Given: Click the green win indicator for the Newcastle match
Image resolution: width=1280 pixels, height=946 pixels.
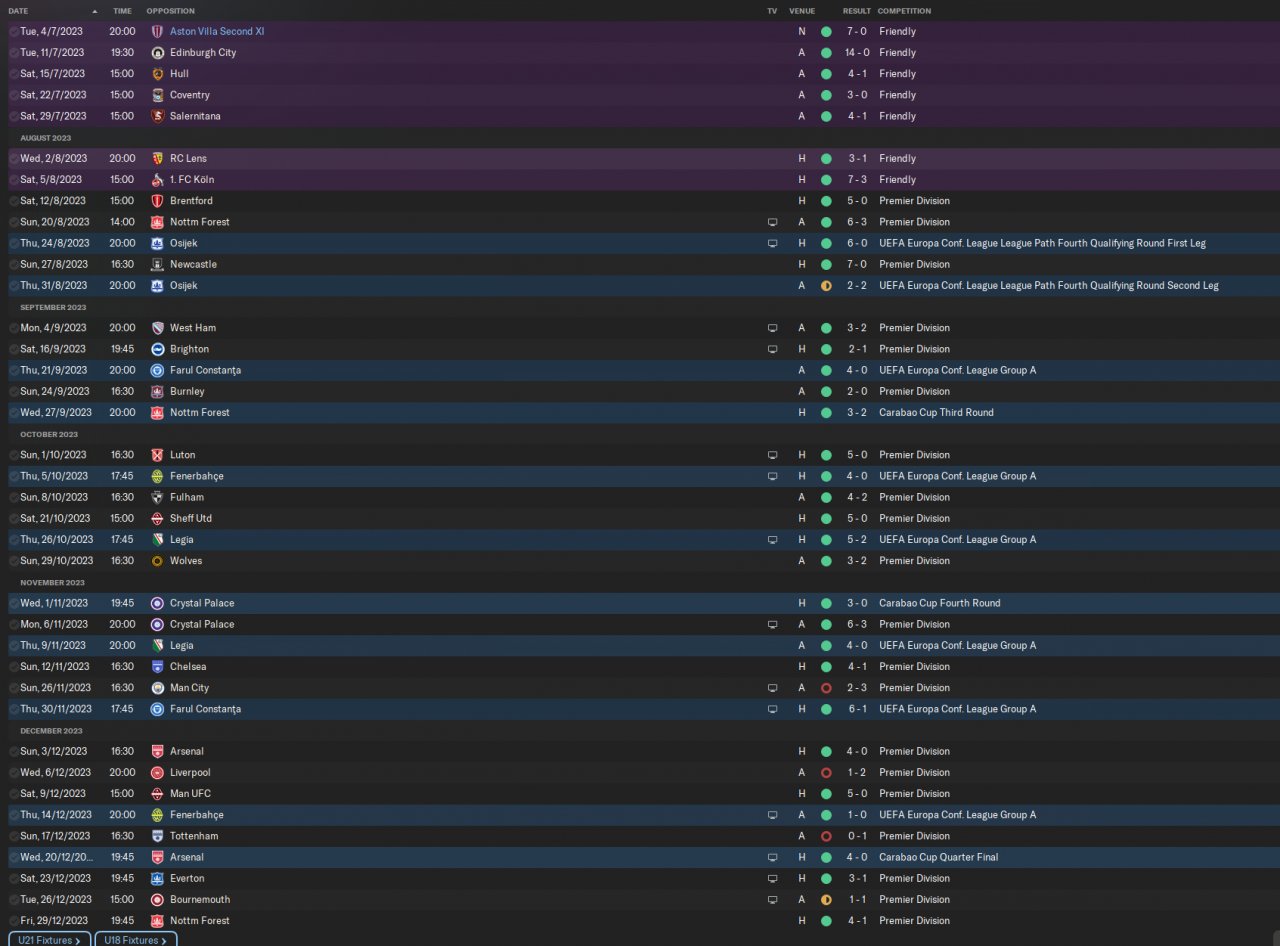Looking at the screenshot, I should coord(826,264).
